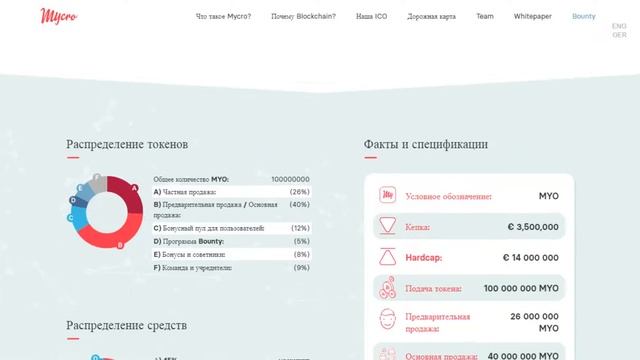The height and width of the screenshot is (360, 640).
Task: Click 'Подача токена' label
Action: (x=433, y=288)
